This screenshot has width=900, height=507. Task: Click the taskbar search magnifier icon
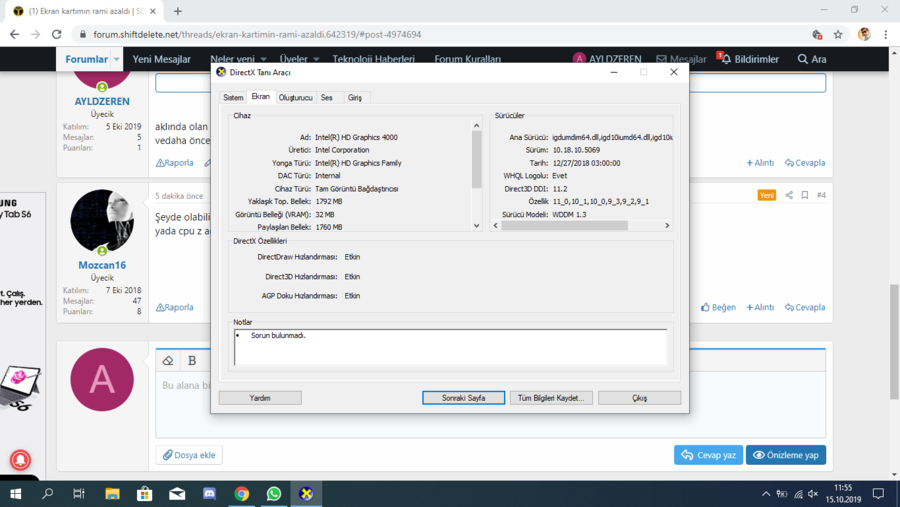[48, 494]
